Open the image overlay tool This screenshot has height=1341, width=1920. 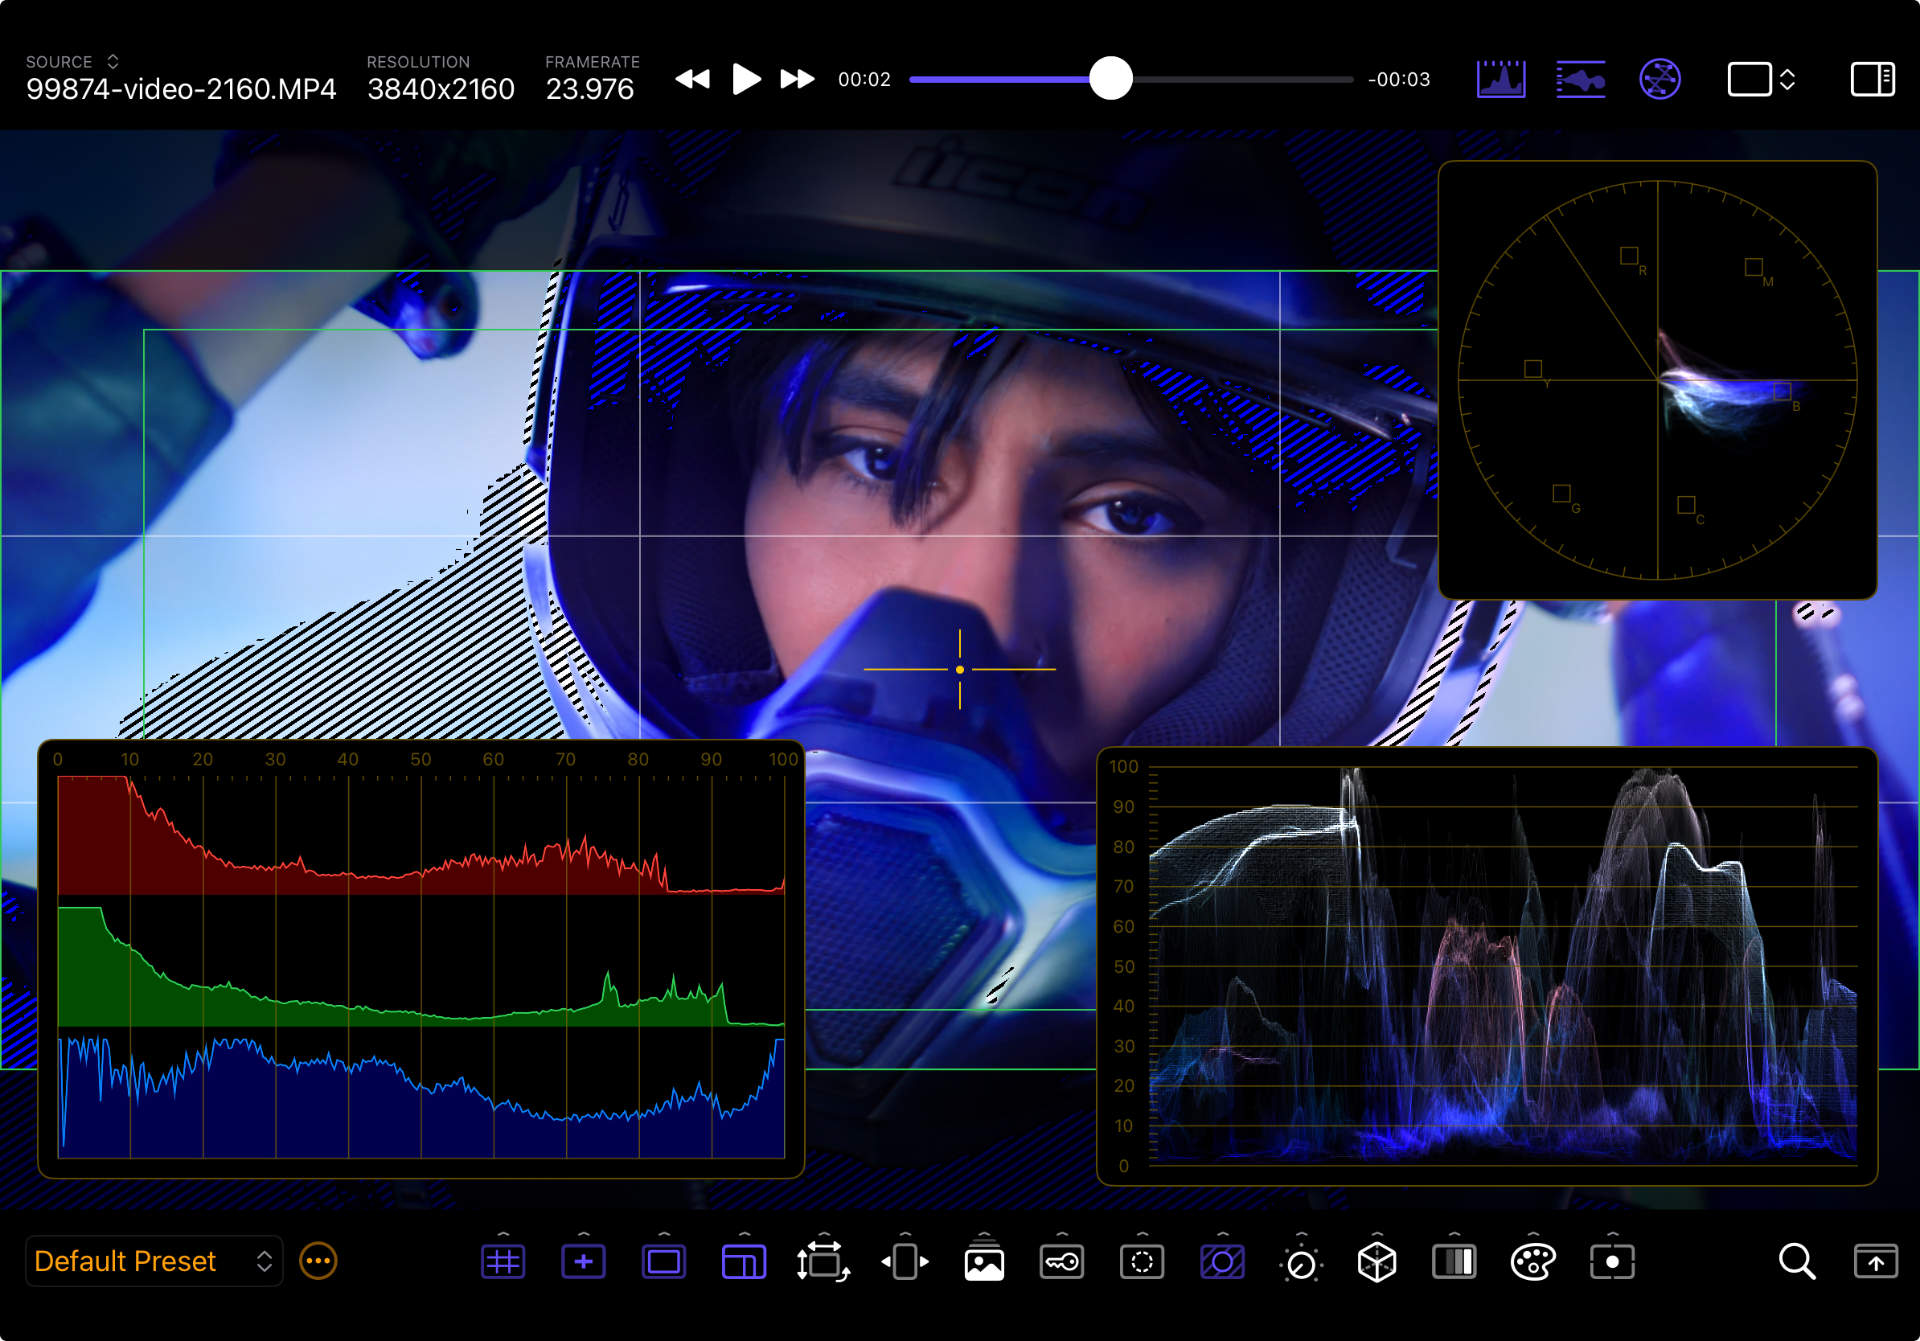(x=984, y=1262)
